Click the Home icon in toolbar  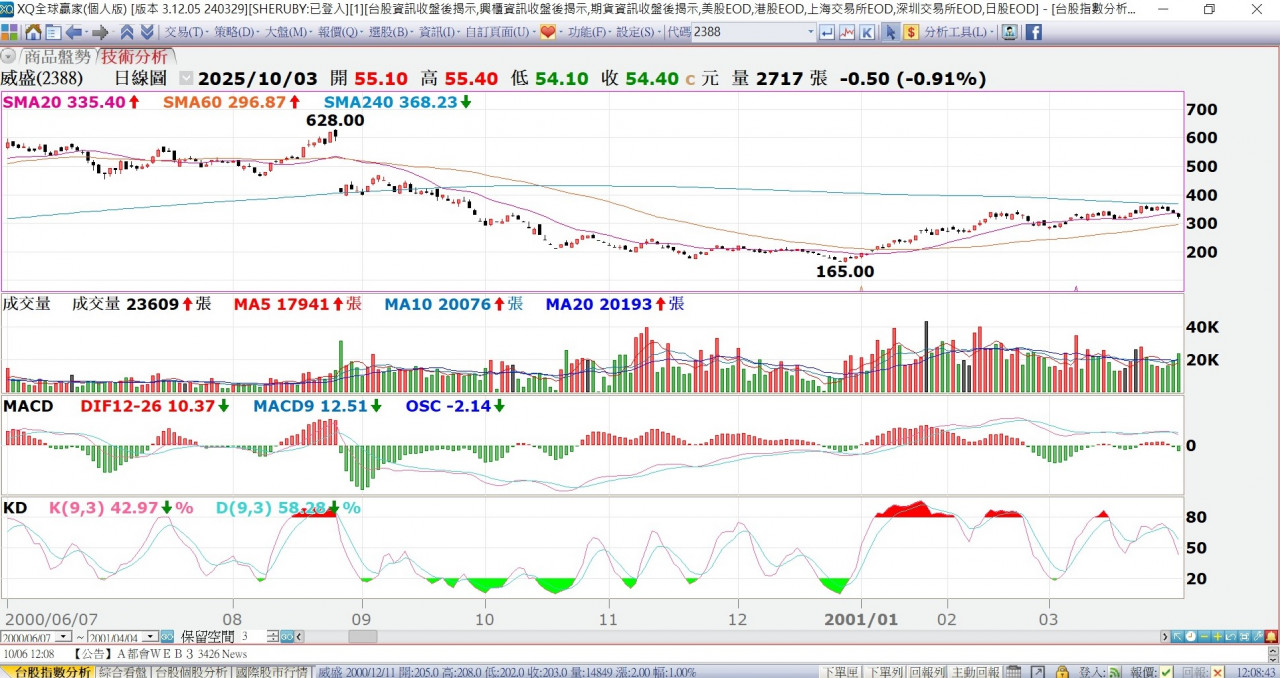coord(32,32)
